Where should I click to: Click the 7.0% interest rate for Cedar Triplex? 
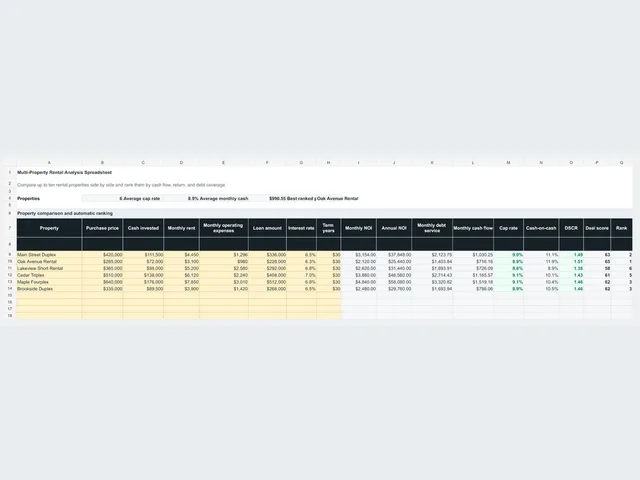coord(301,275)
